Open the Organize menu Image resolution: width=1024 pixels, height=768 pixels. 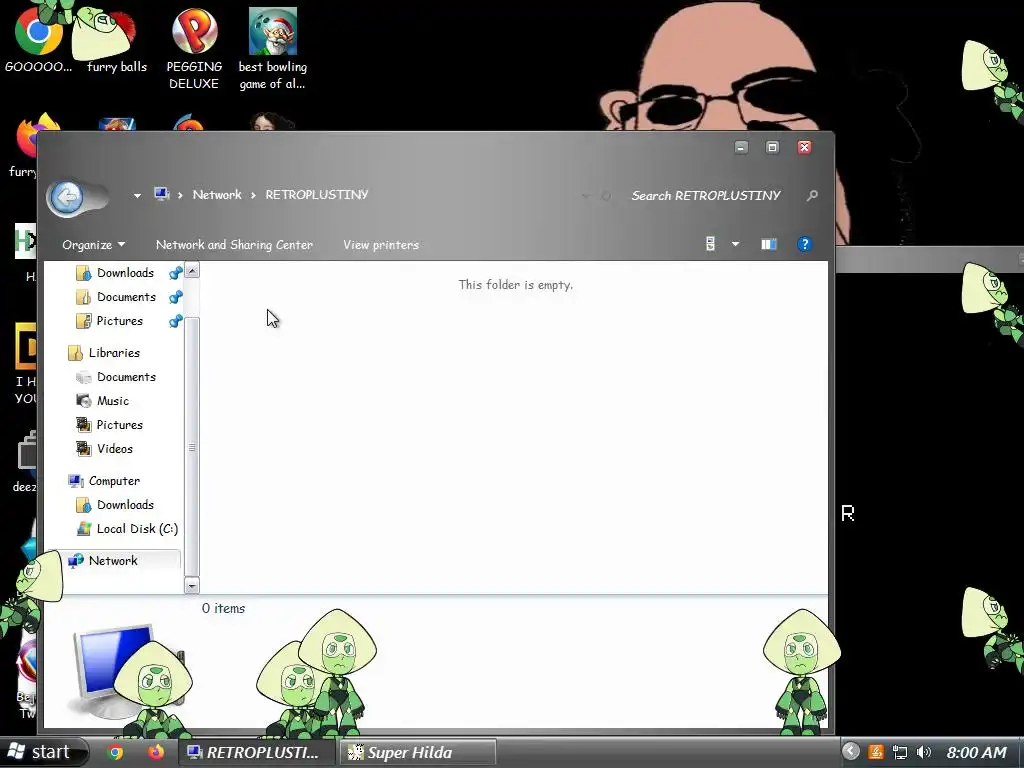[x=93, y=245]
